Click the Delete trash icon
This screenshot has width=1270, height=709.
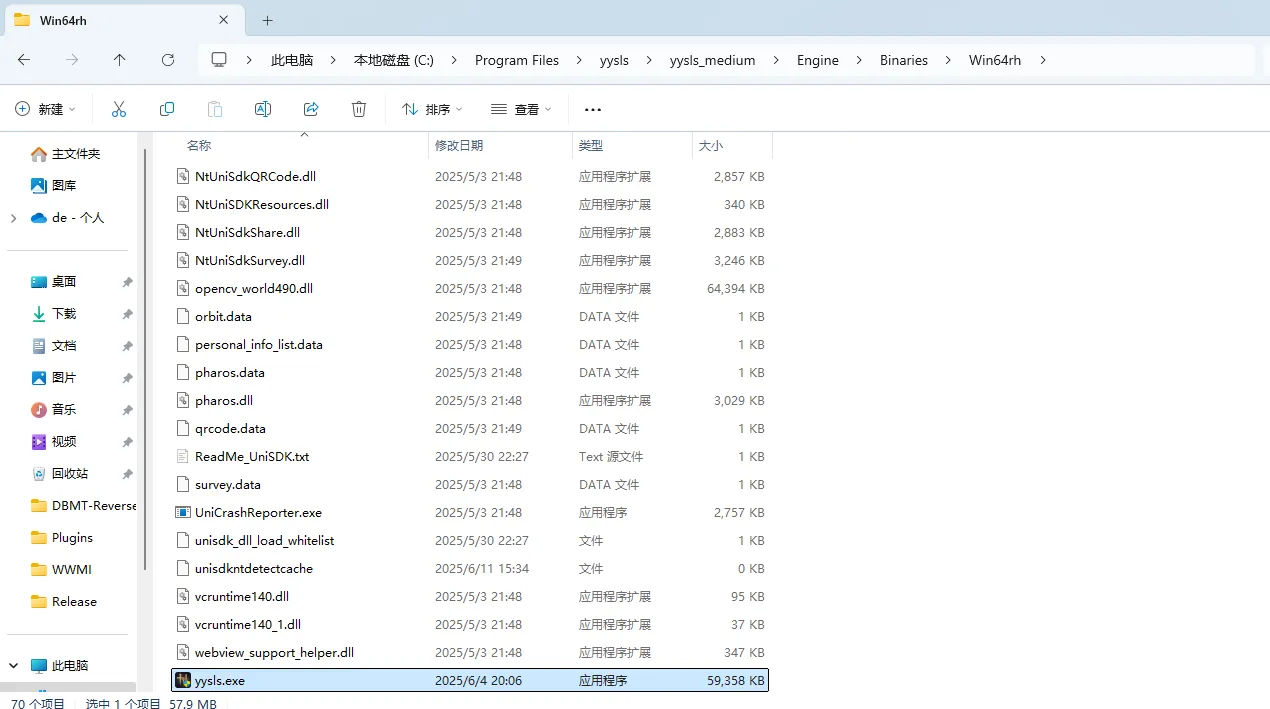[x=359, y=109]
